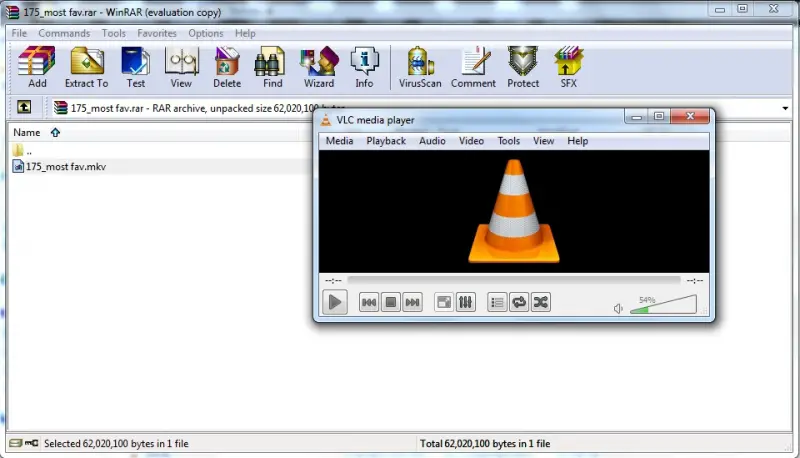Click the VLC seek progress bar
The height and width of the screenshot is (458, 800).
point(514,279)
